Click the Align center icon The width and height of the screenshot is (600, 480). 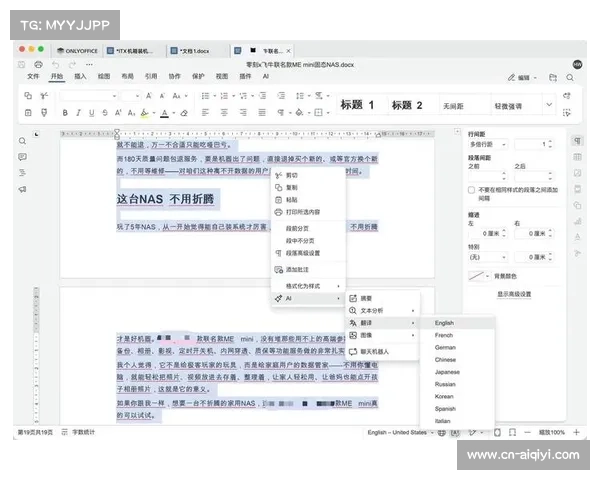pos(224,113)
